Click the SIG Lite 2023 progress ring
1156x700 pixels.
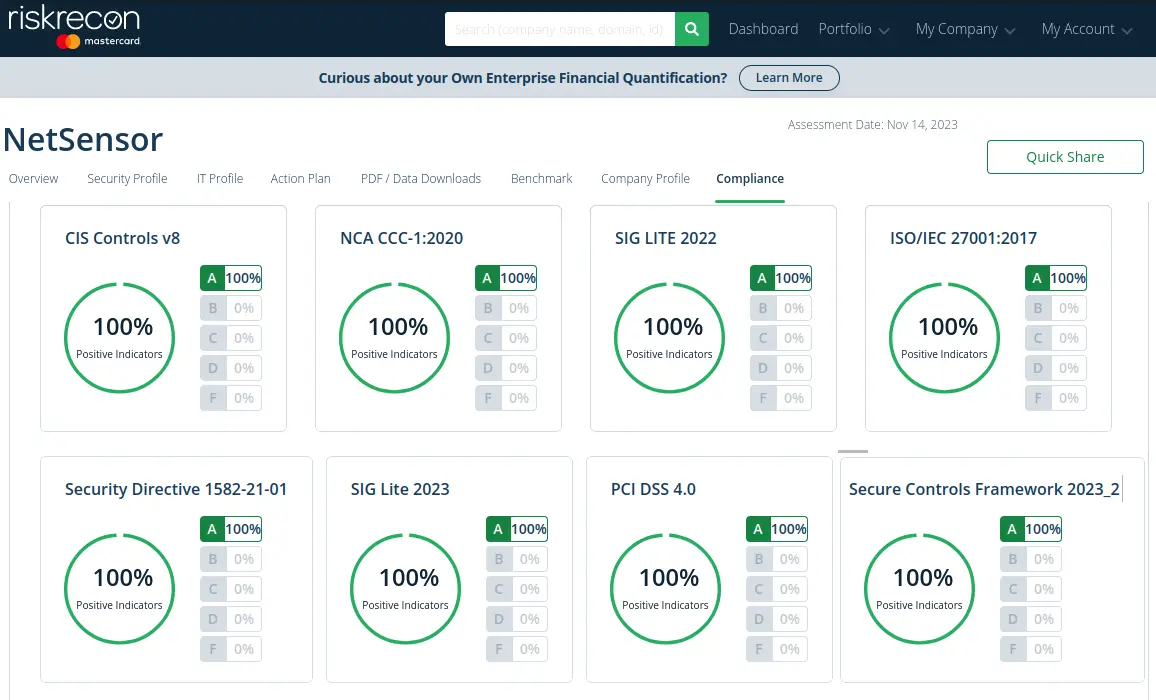tap(405, 589)
